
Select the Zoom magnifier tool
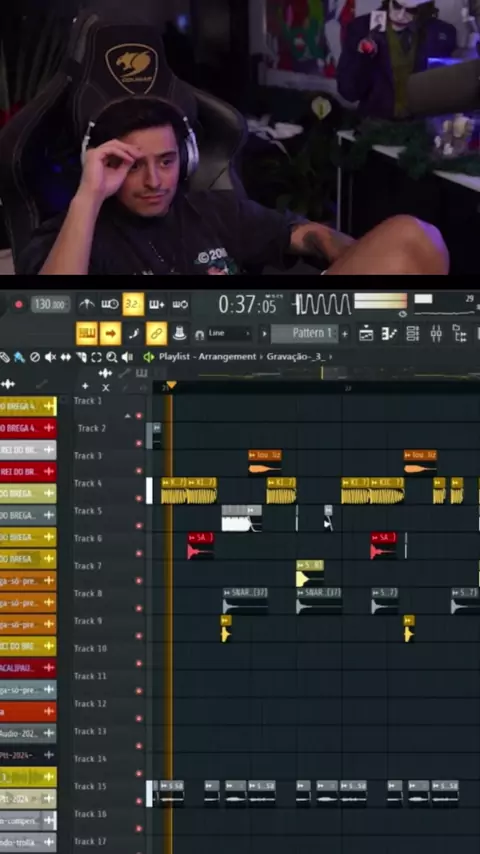pos(112,357)
